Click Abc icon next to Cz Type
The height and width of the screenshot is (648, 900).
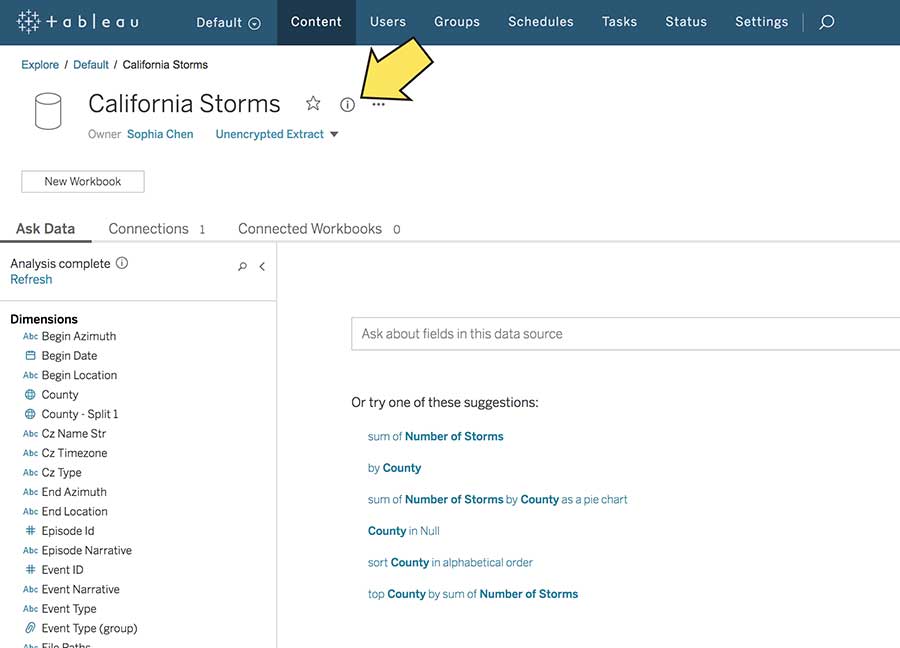30,472
